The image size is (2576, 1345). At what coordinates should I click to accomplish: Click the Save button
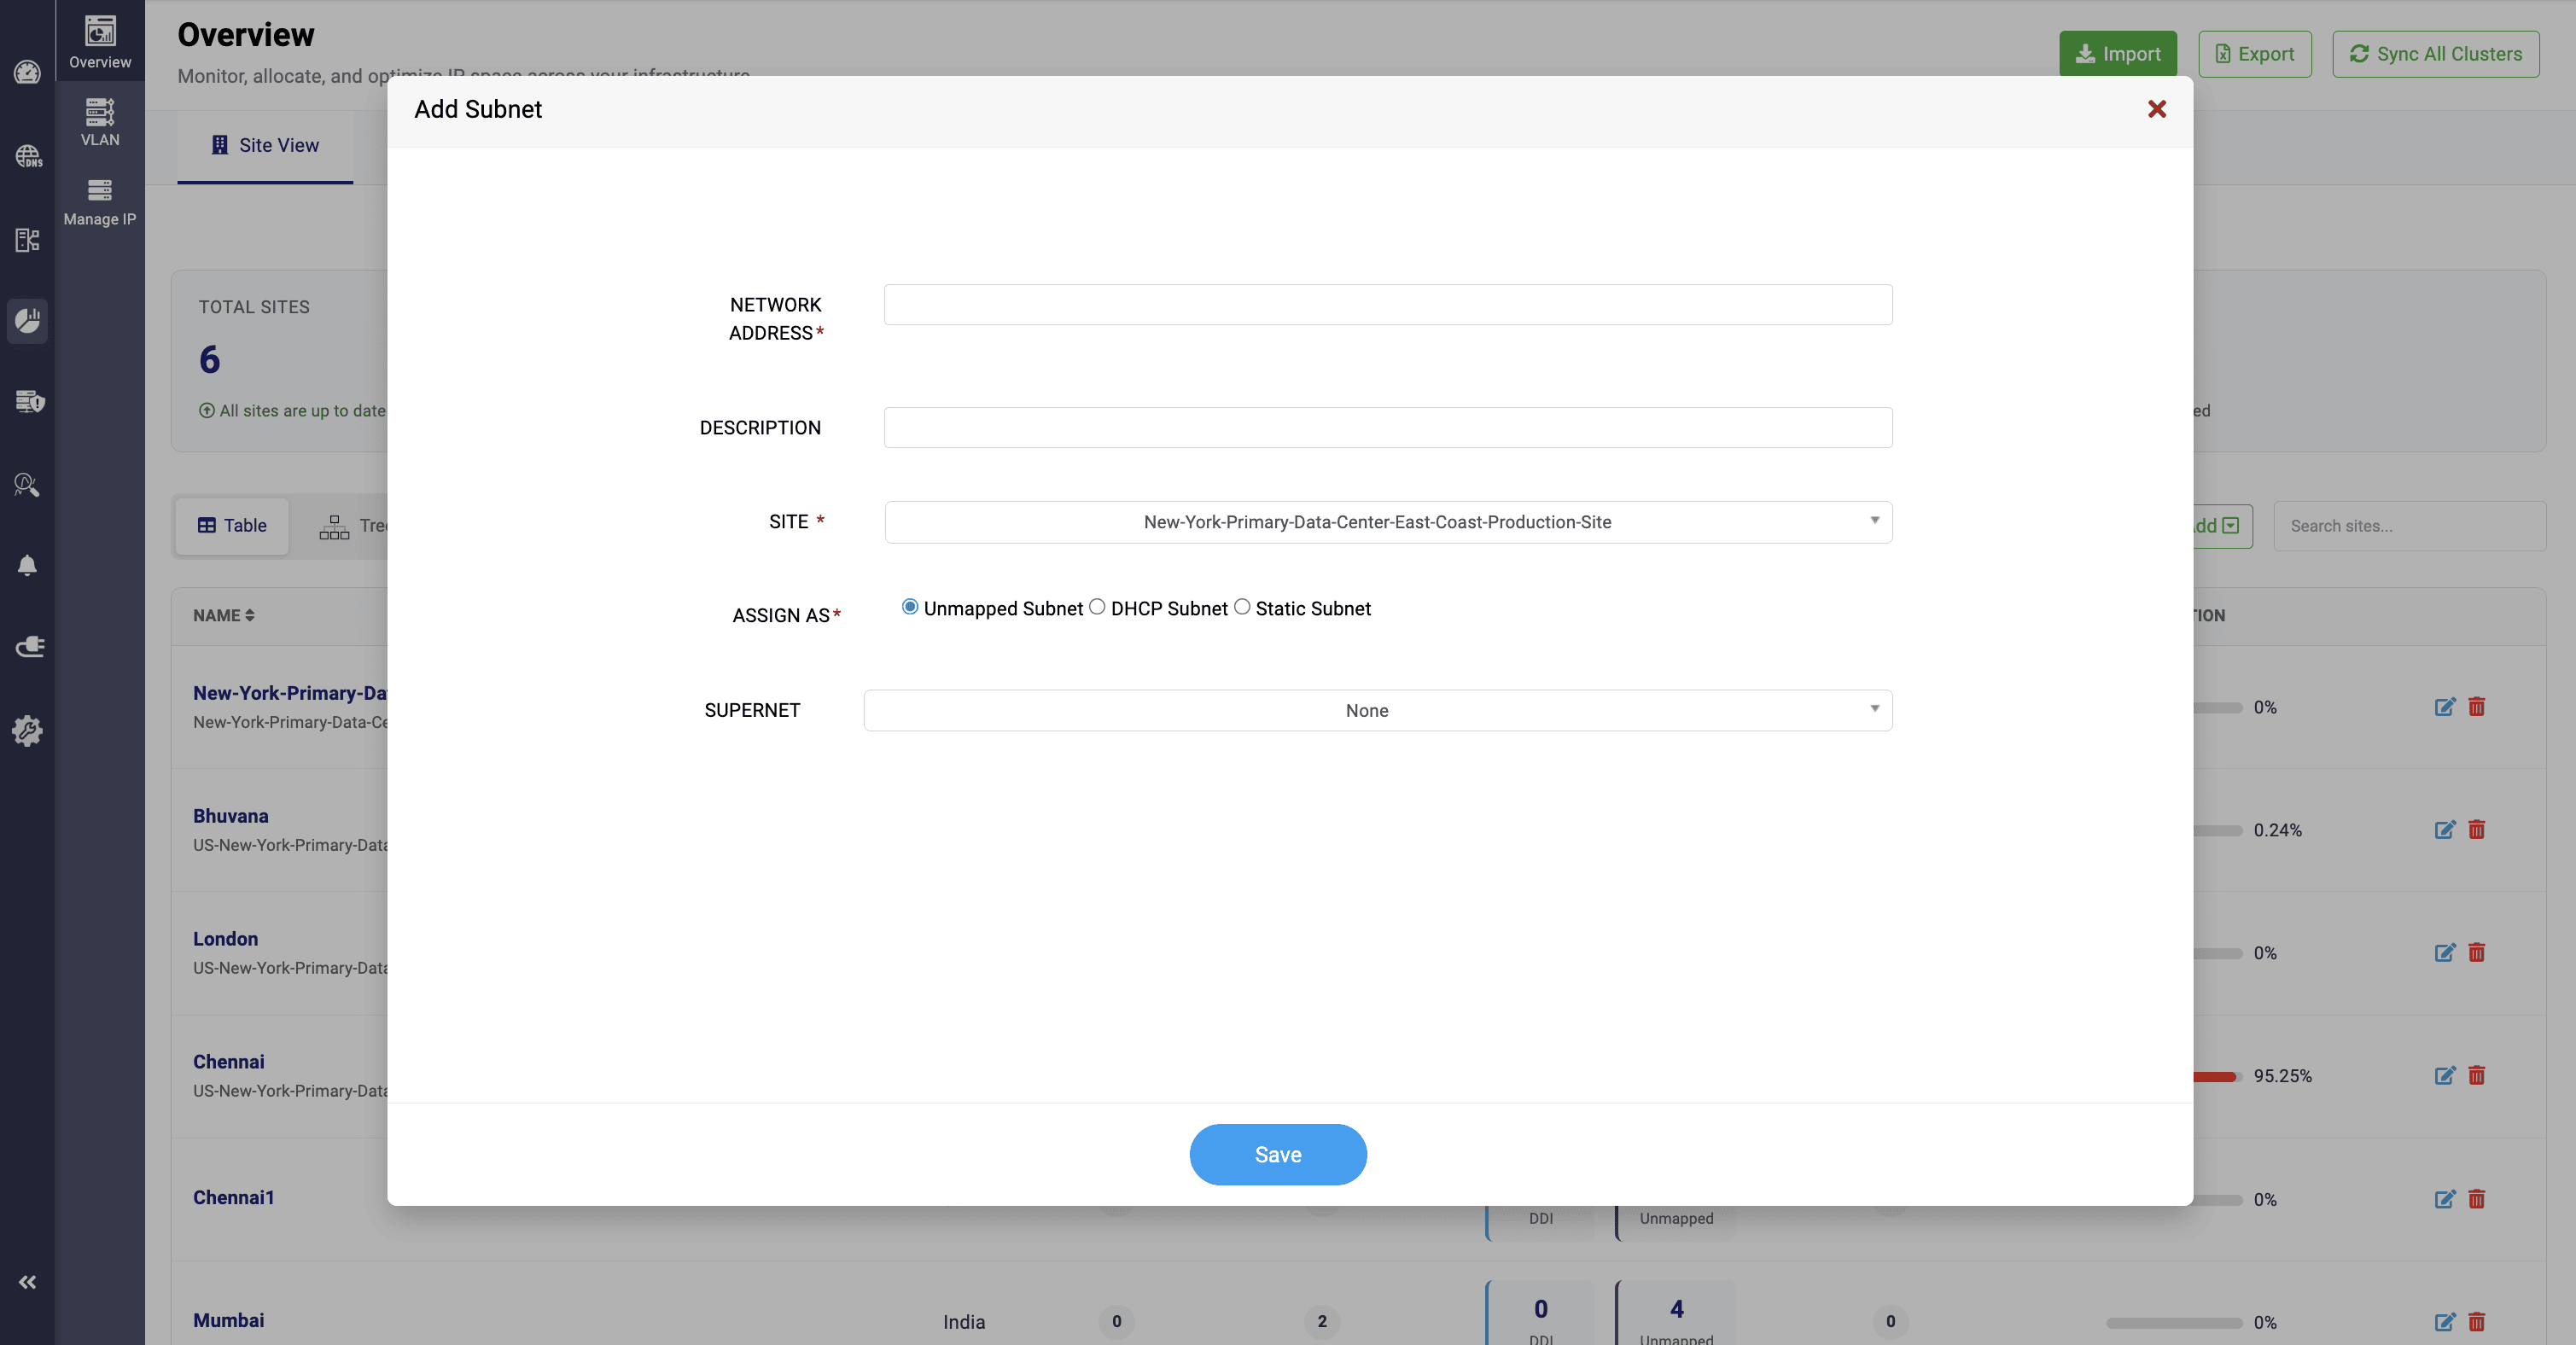point(1277,1154)
